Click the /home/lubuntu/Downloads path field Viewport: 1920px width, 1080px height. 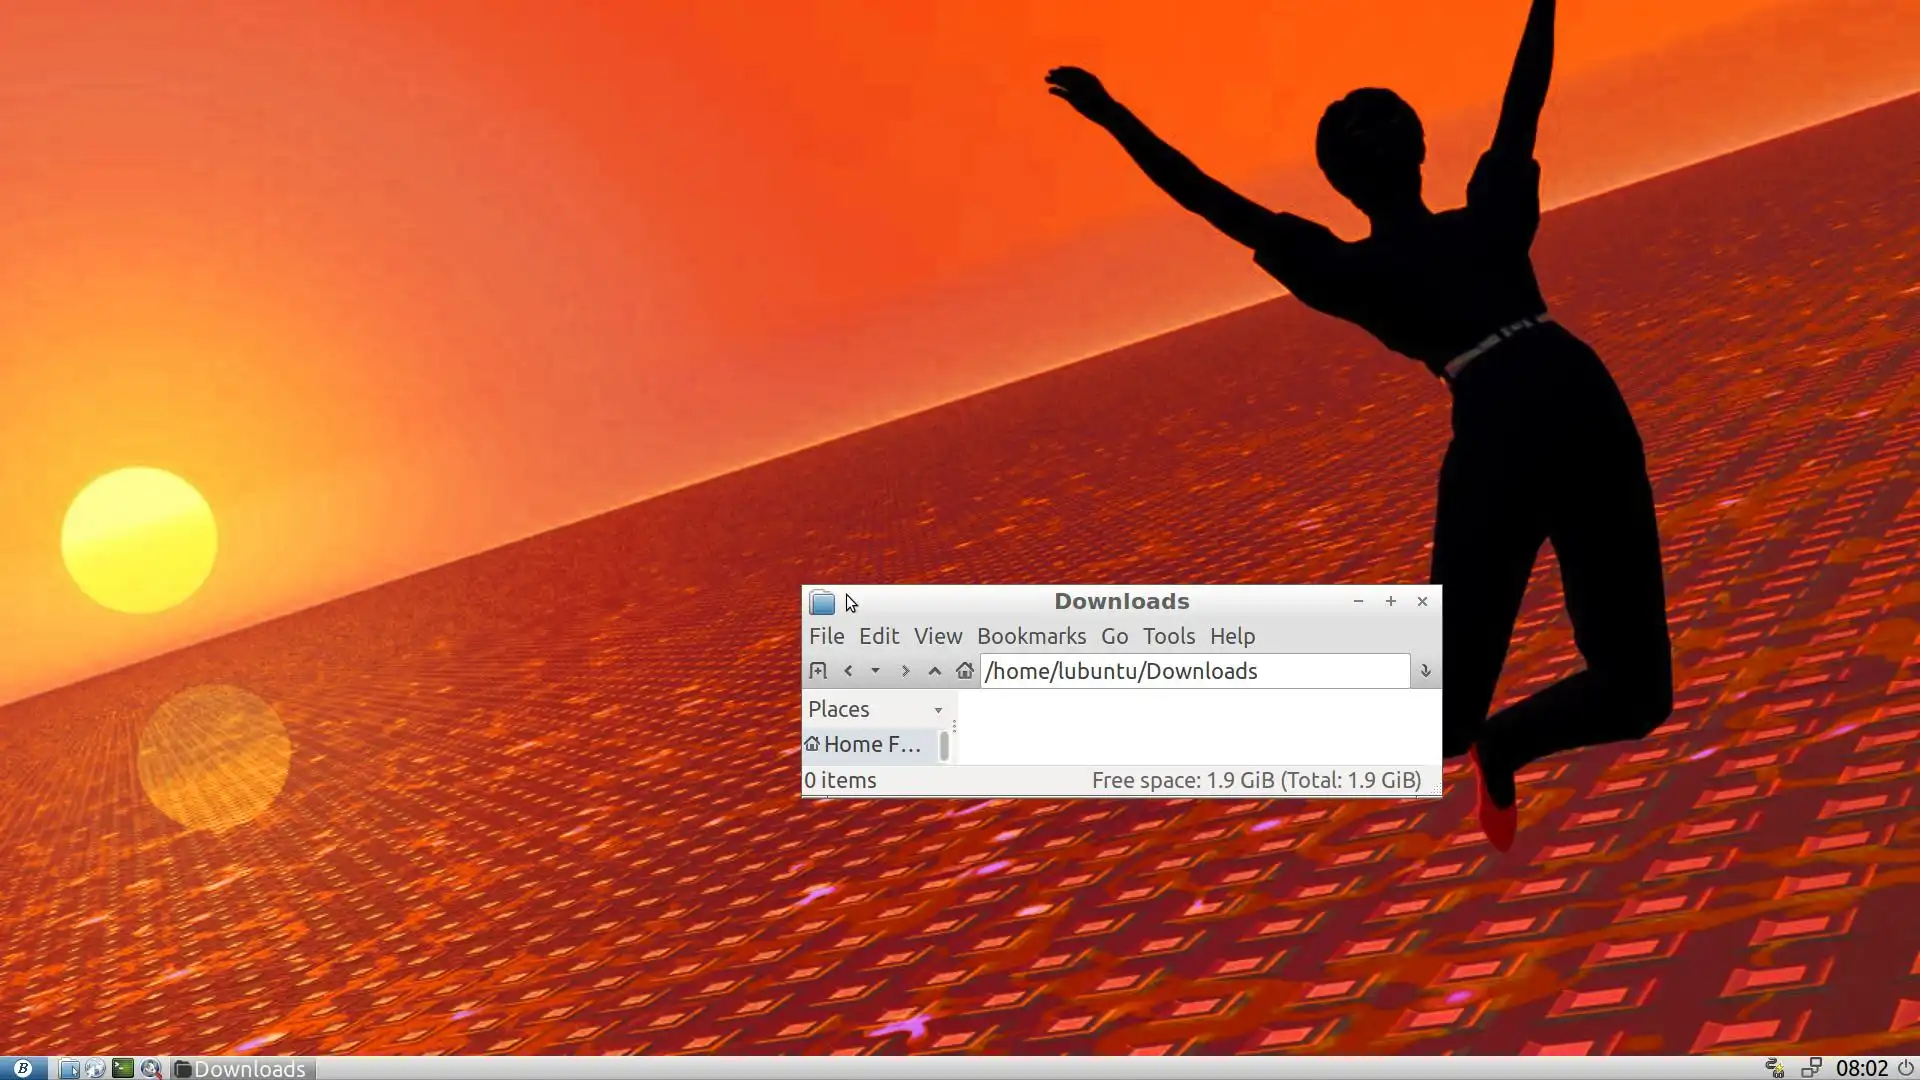(1194, 671)
